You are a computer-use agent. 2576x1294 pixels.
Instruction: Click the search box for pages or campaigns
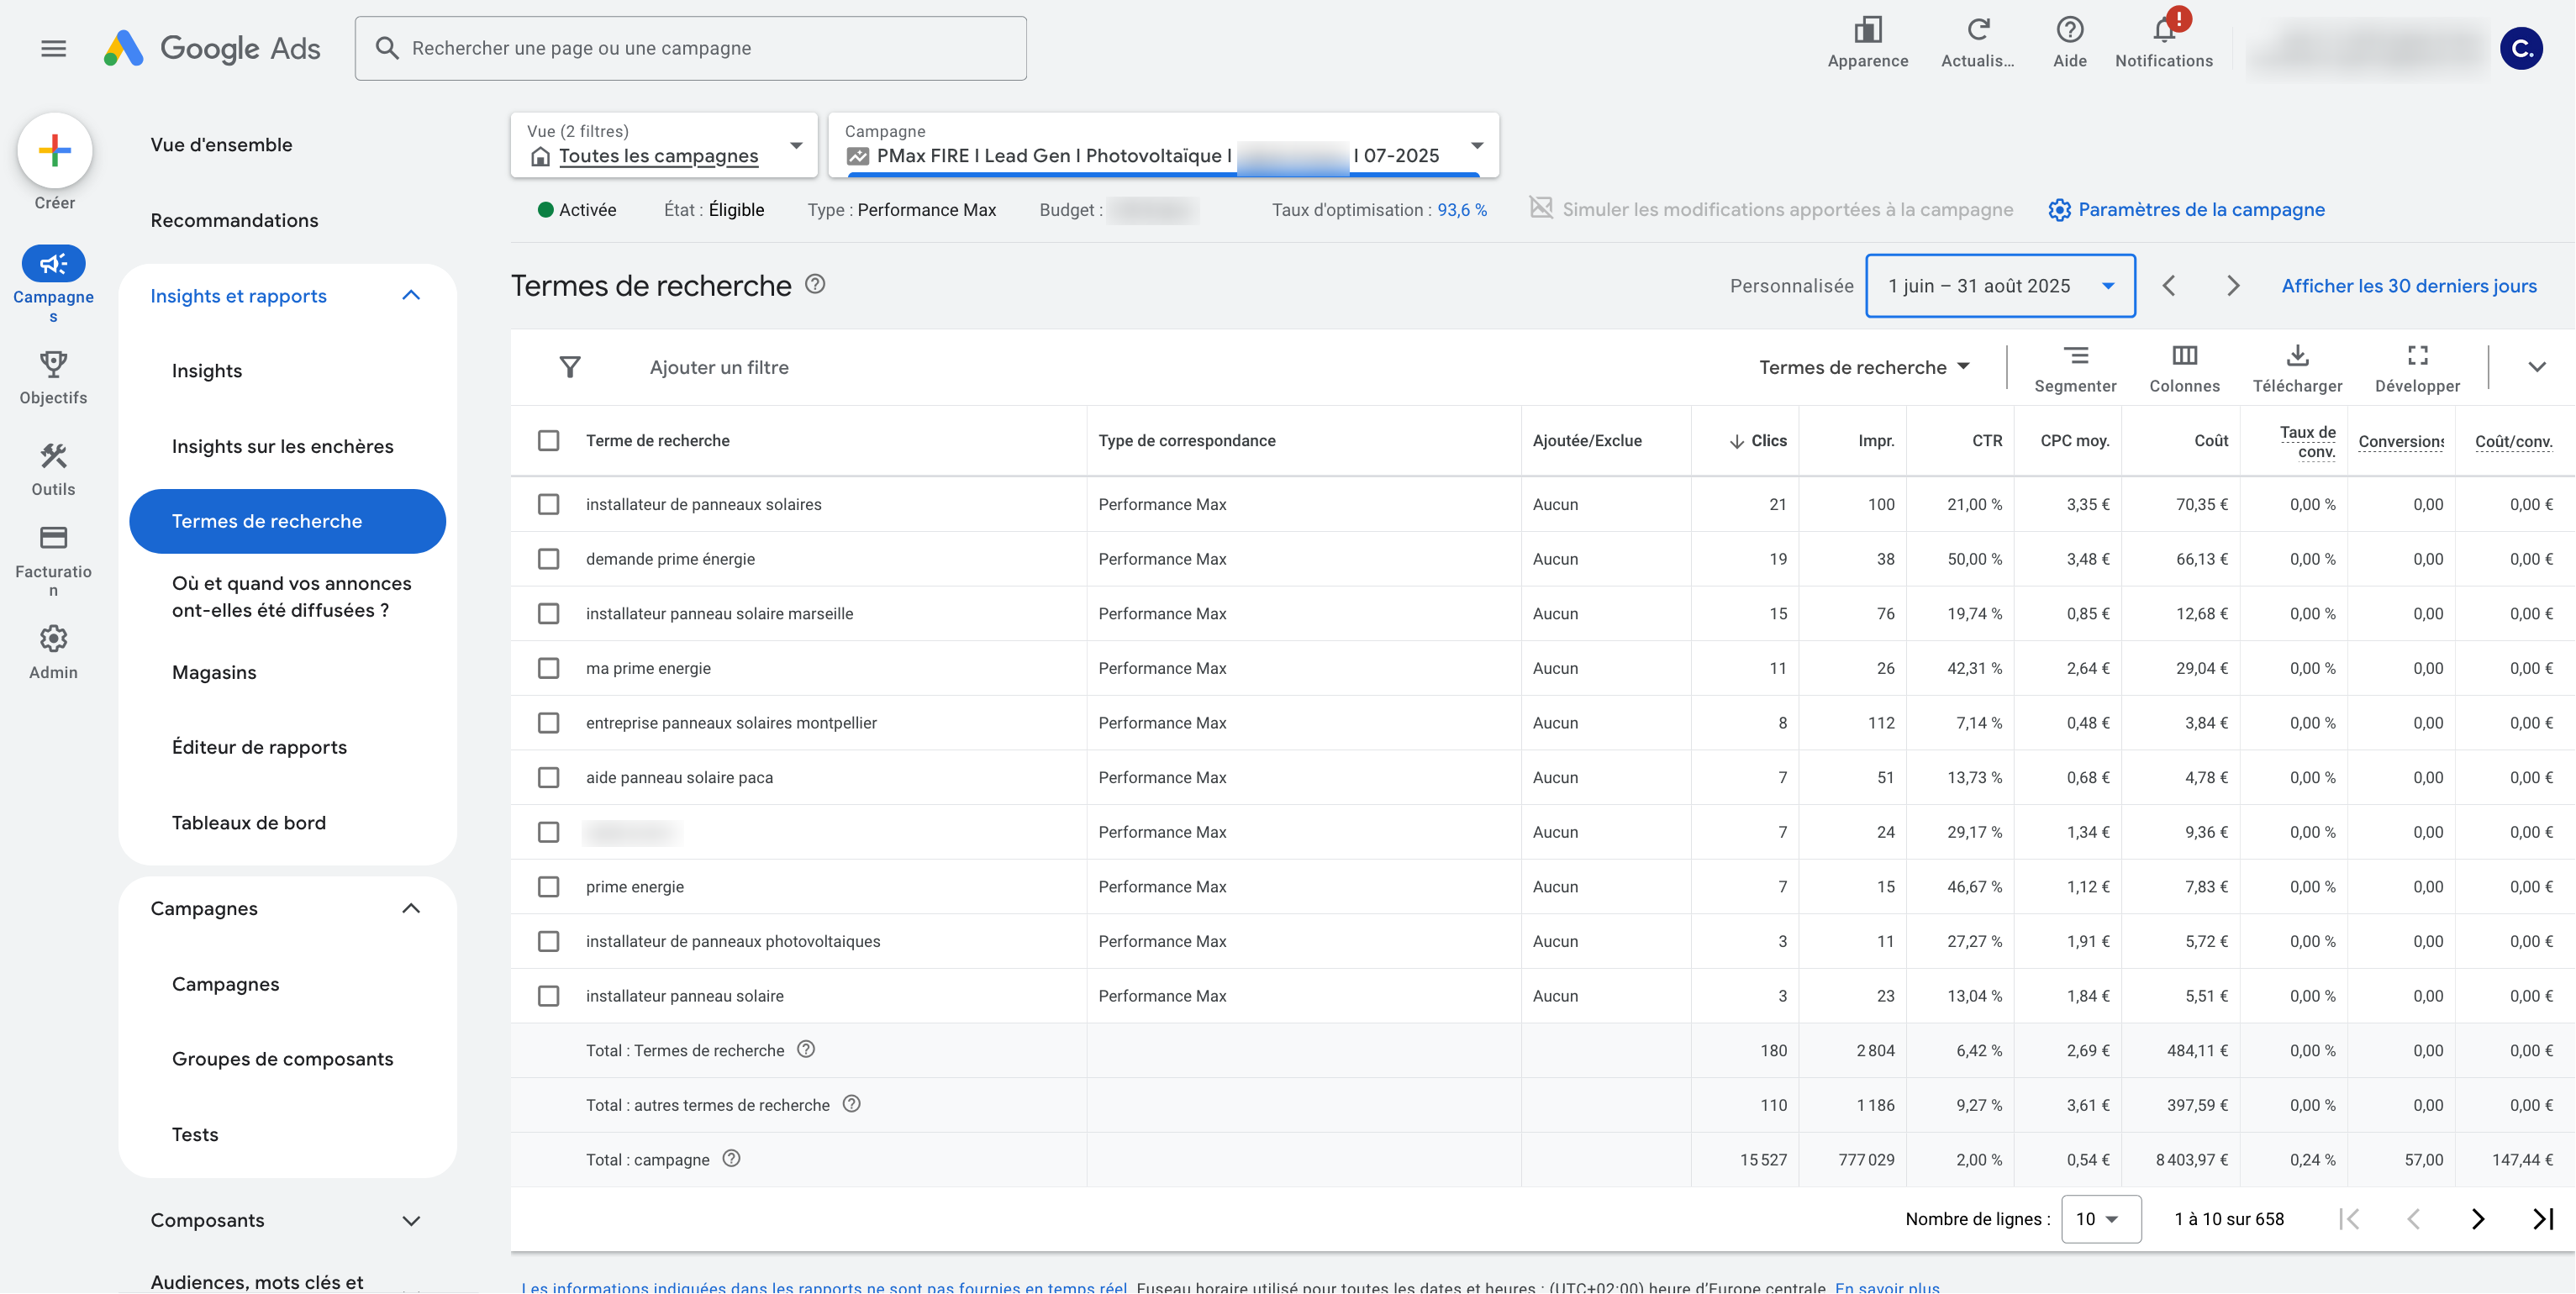pyautogui.click(x=690, y=48)
